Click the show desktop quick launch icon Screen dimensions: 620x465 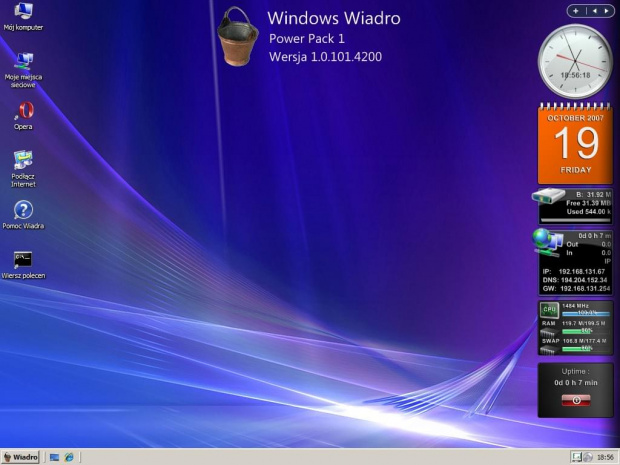[54, 457]
